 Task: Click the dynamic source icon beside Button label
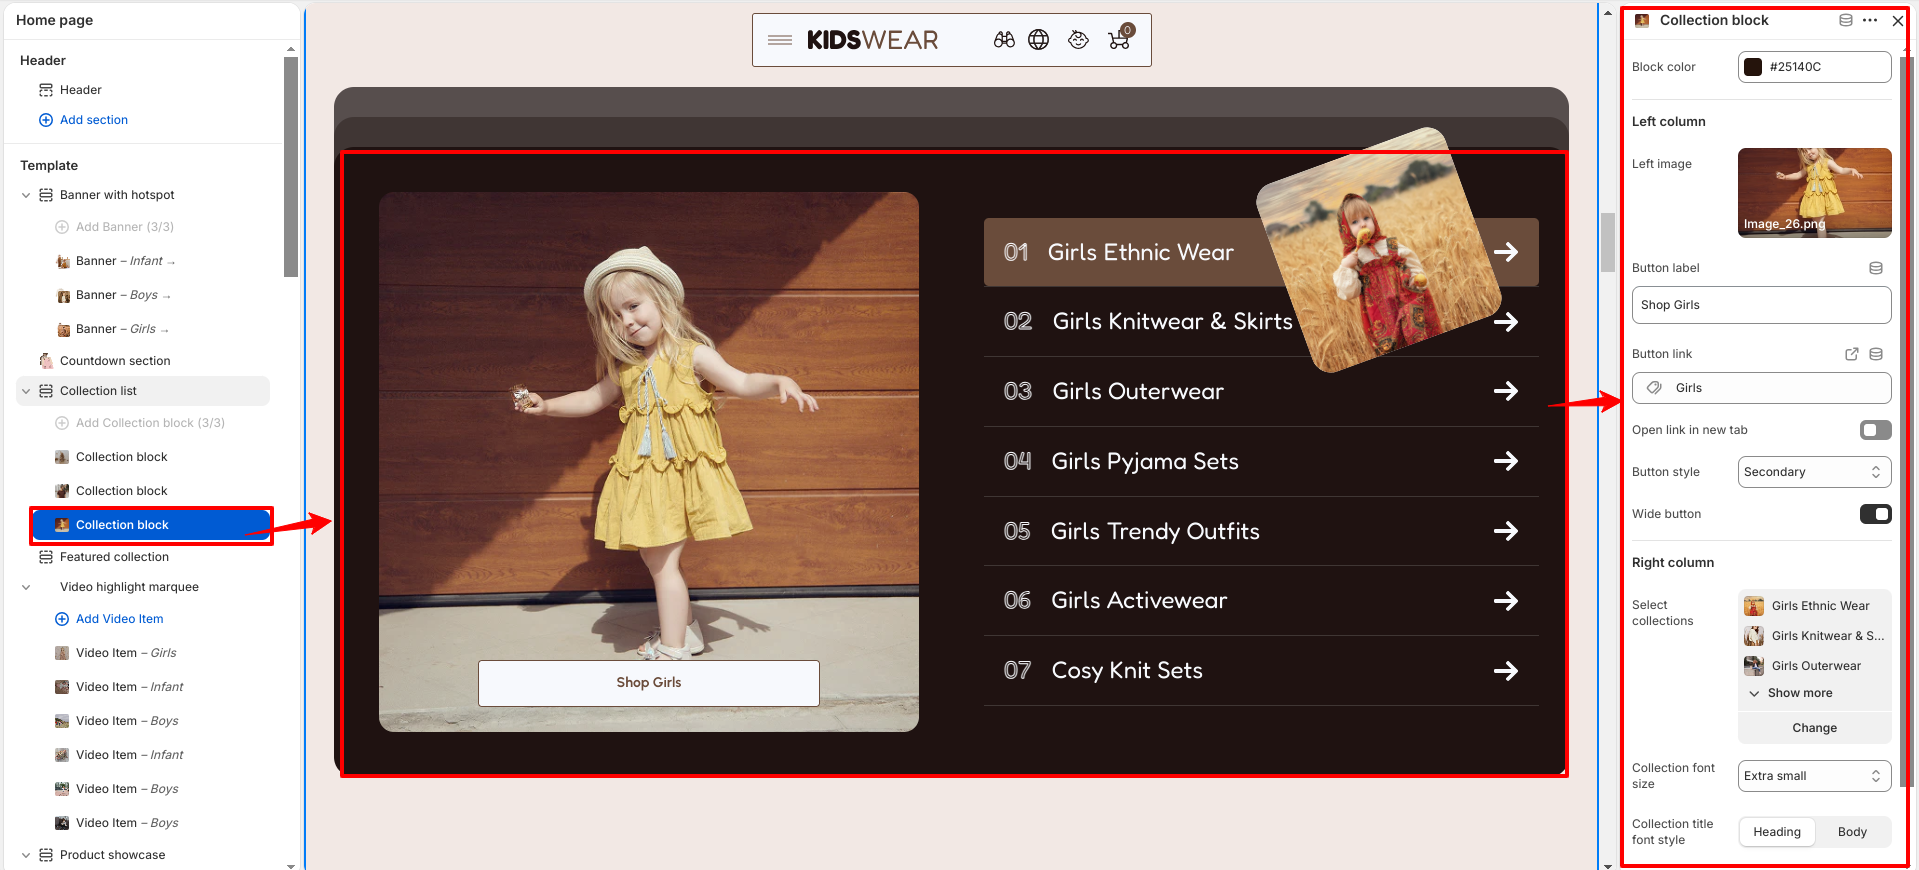(x=1876, y=268)
